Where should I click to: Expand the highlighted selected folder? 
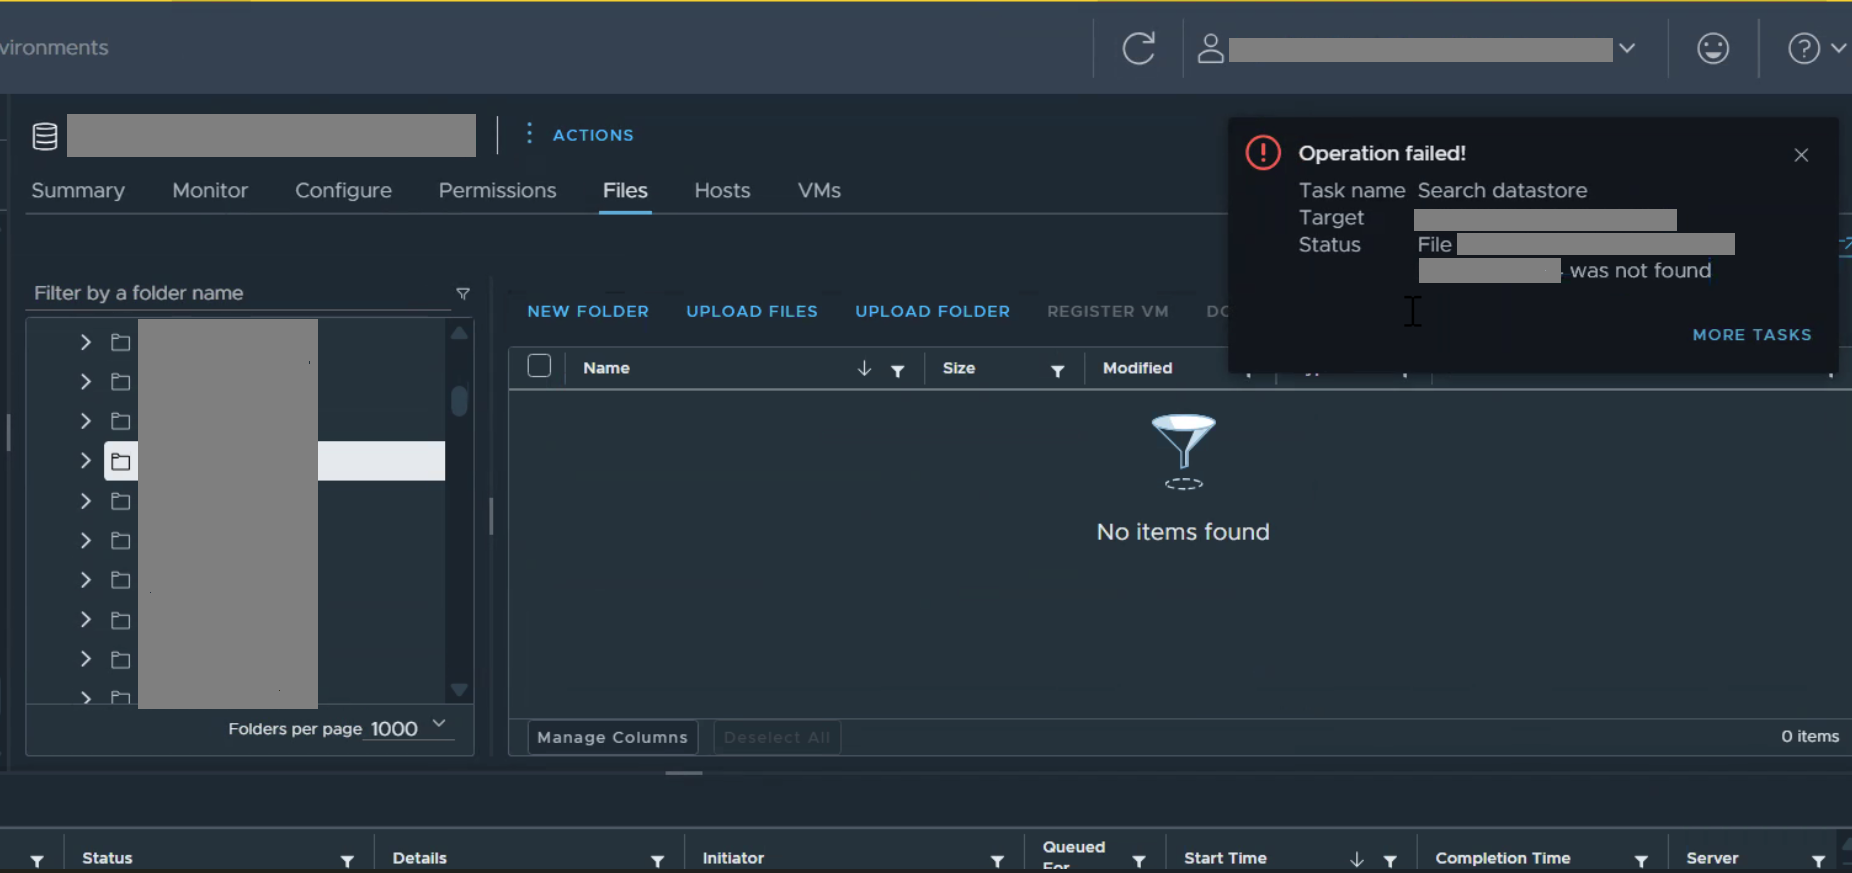point(86,461)
